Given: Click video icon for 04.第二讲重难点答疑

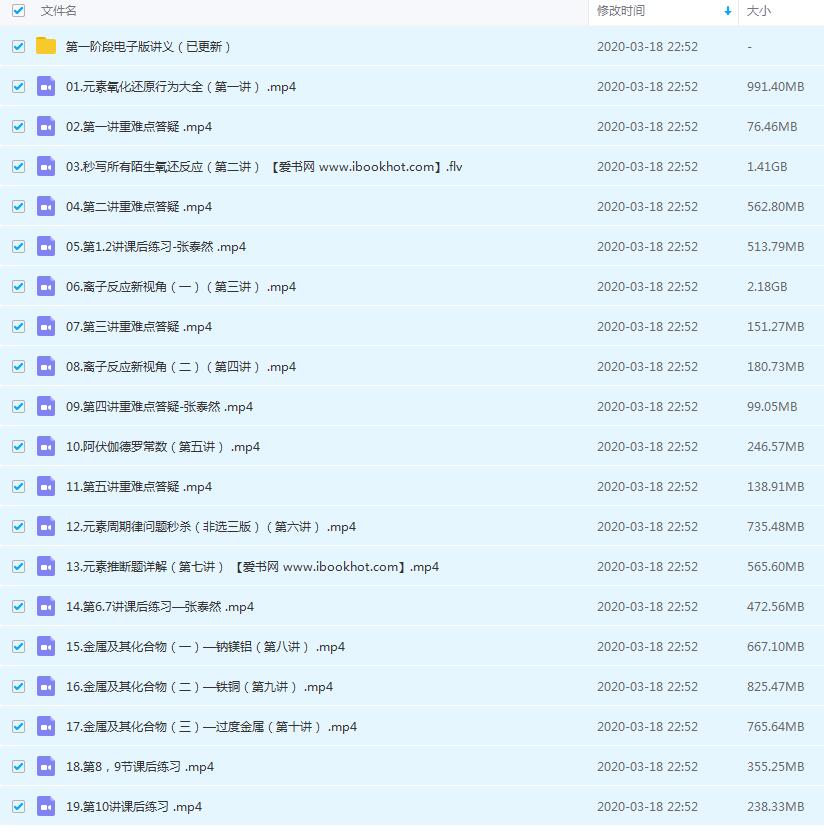Looking at the screenshot, I should coord(46,206).
